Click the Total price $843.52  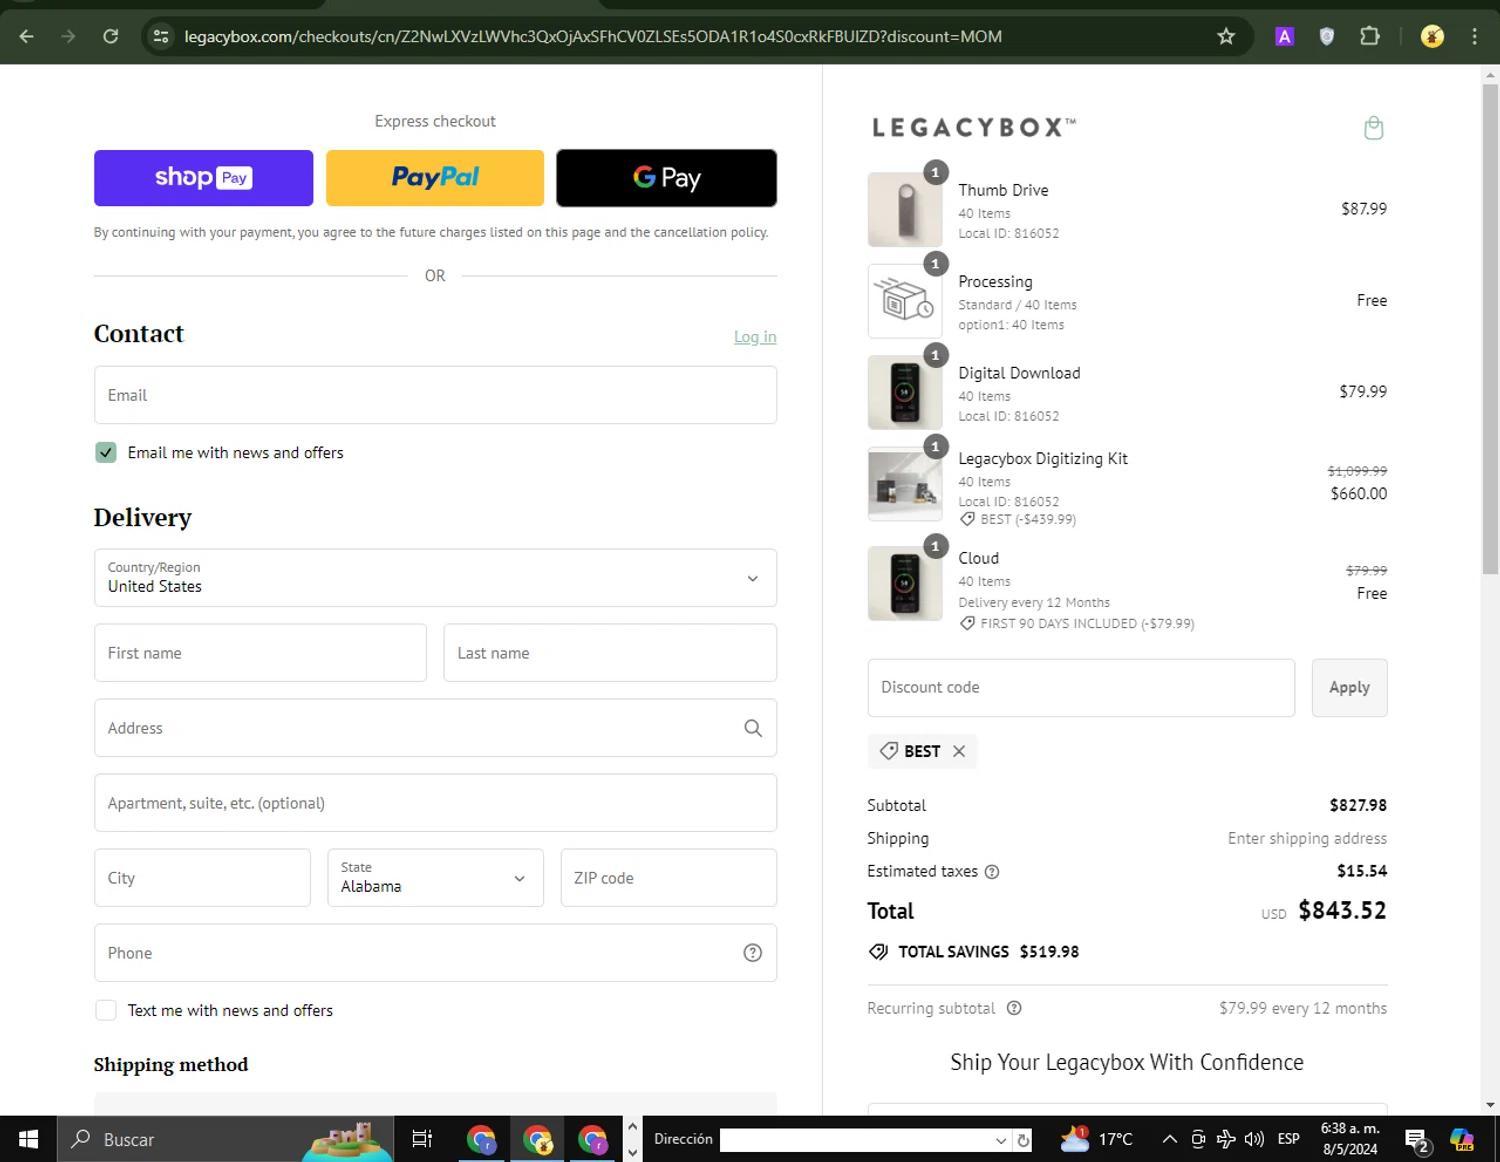point(1342,911)
